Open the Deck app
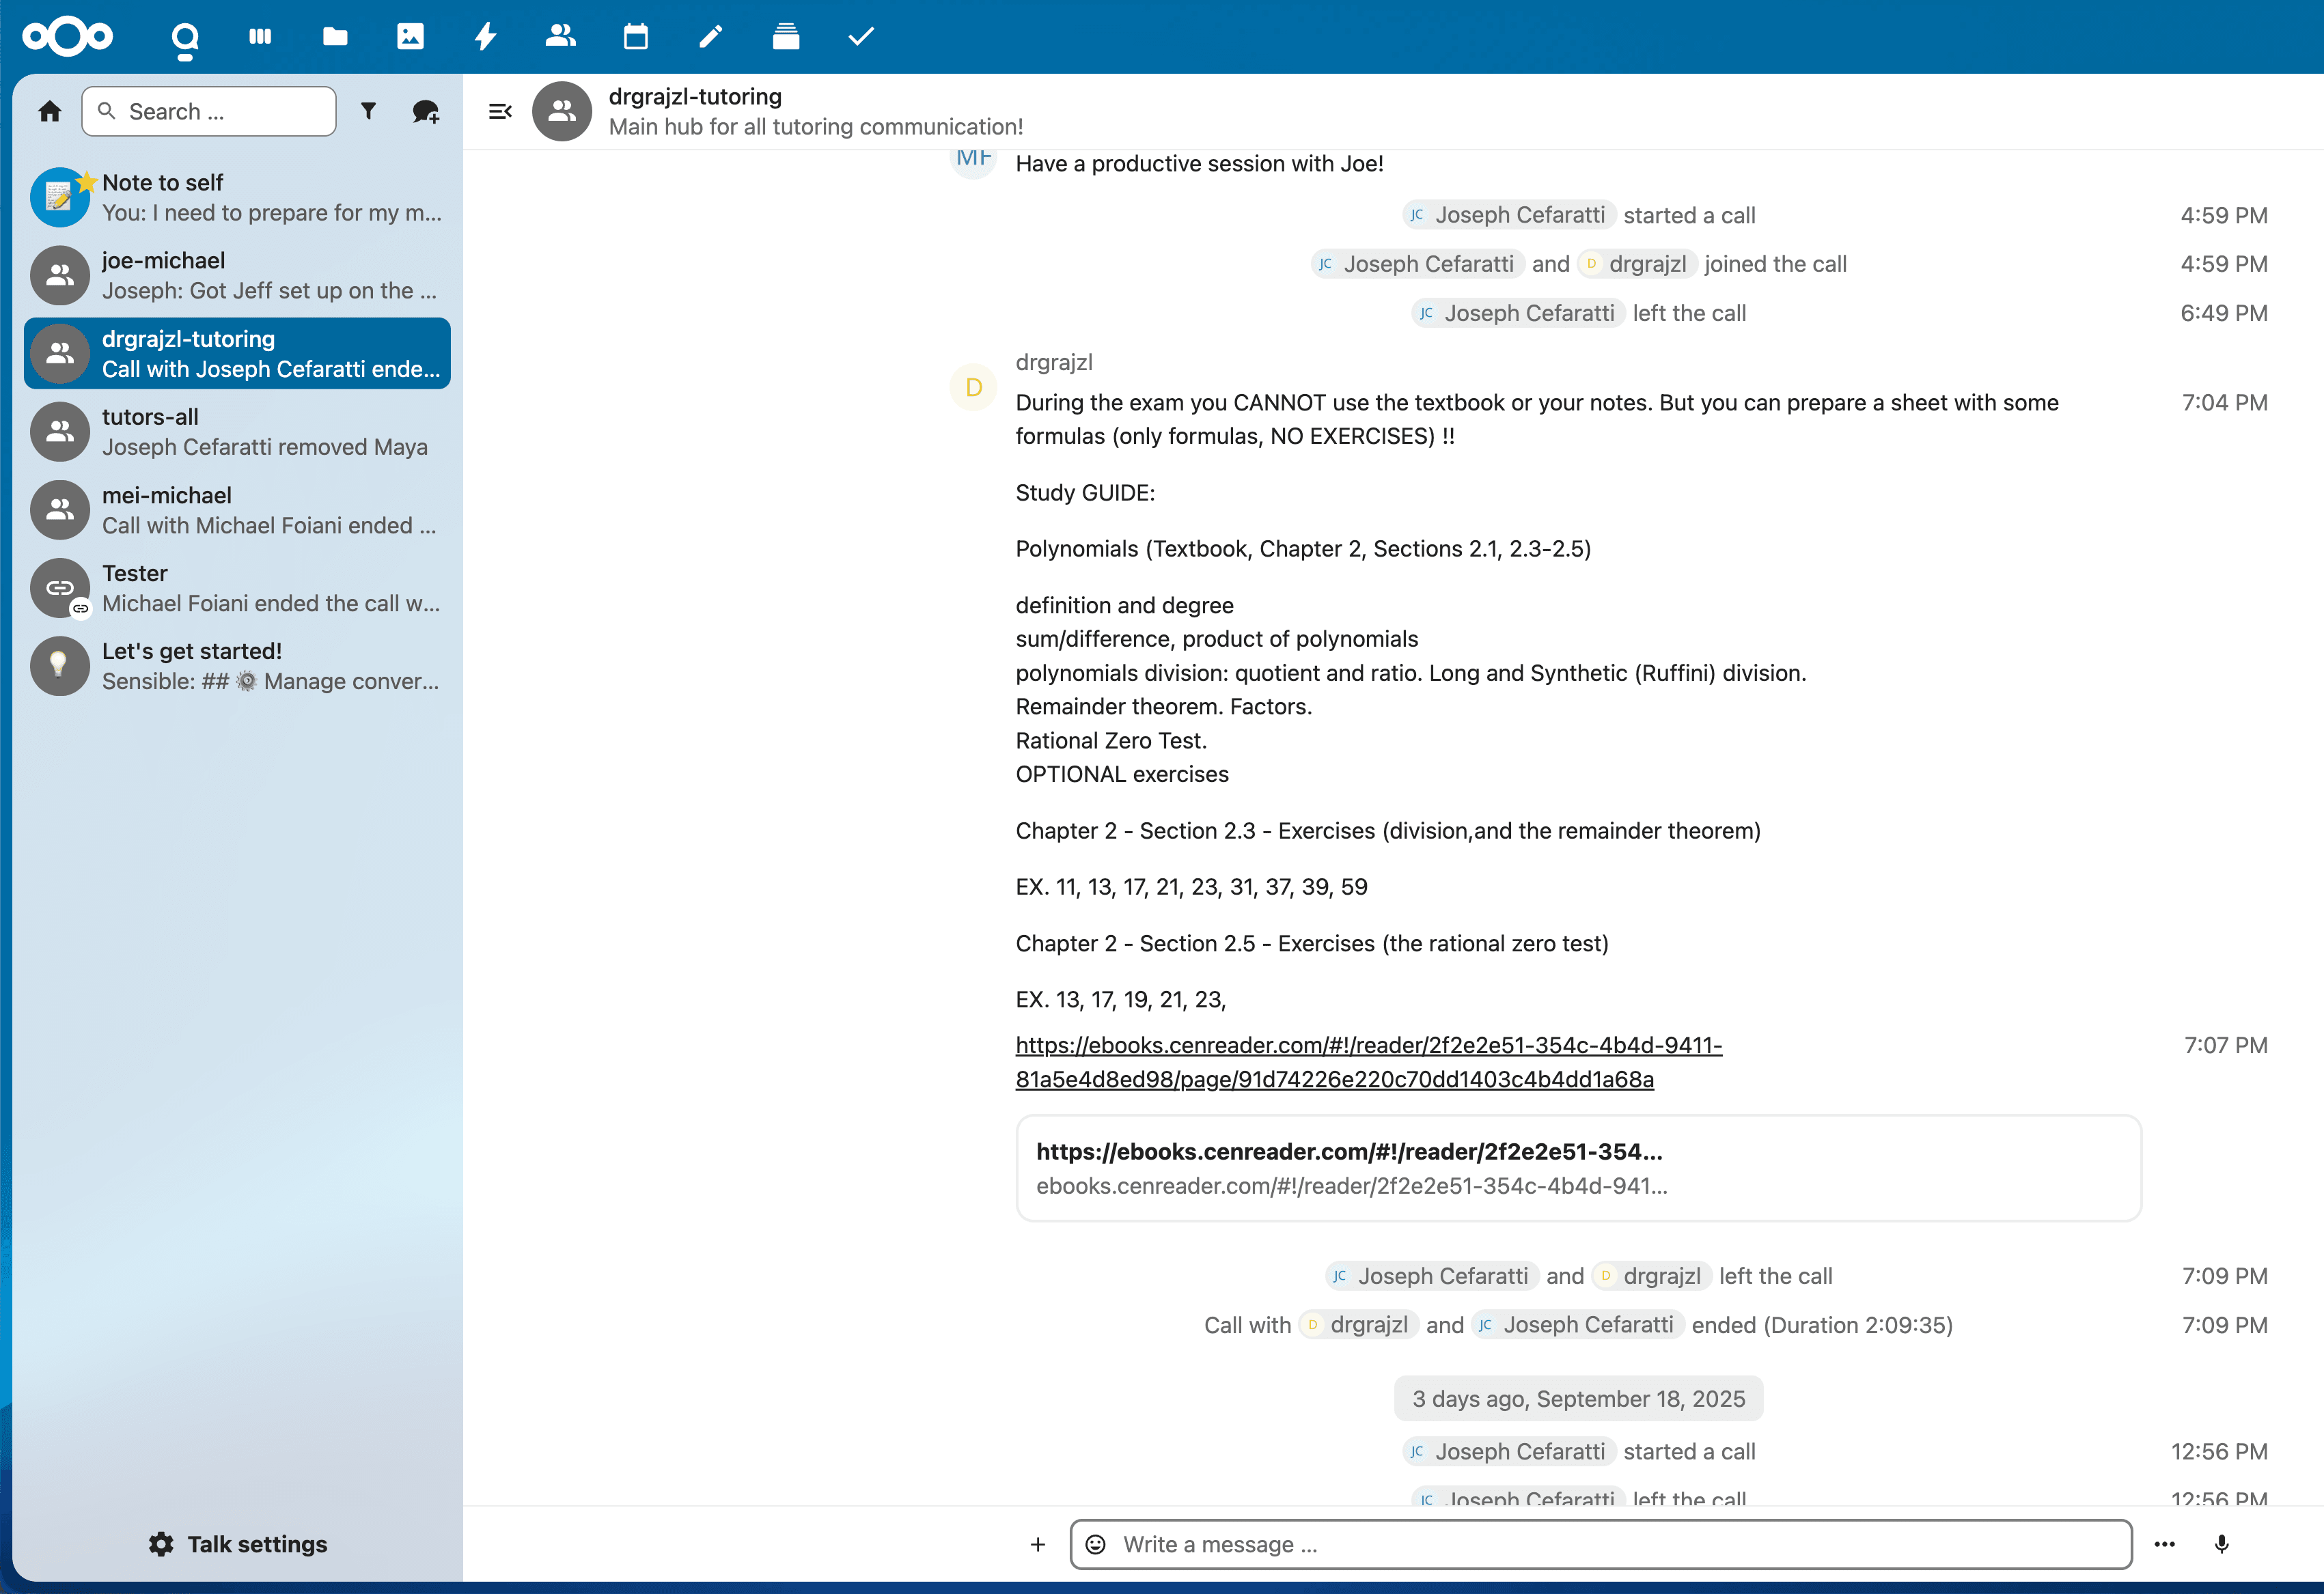 (x=786, y=36)
